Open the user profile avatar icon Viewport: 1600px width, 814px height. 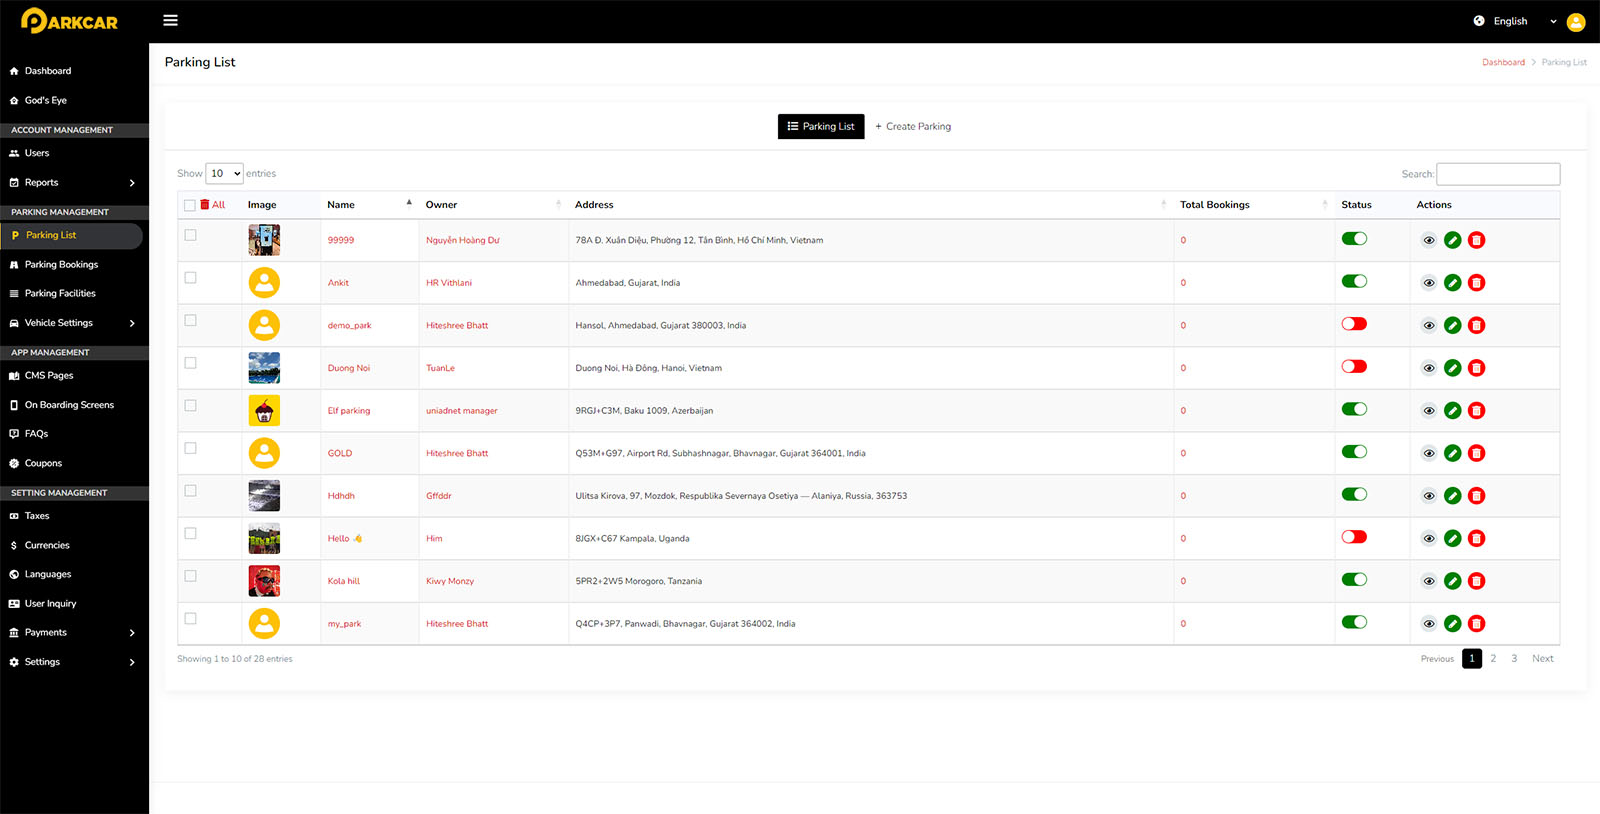tap(1576, 21)
